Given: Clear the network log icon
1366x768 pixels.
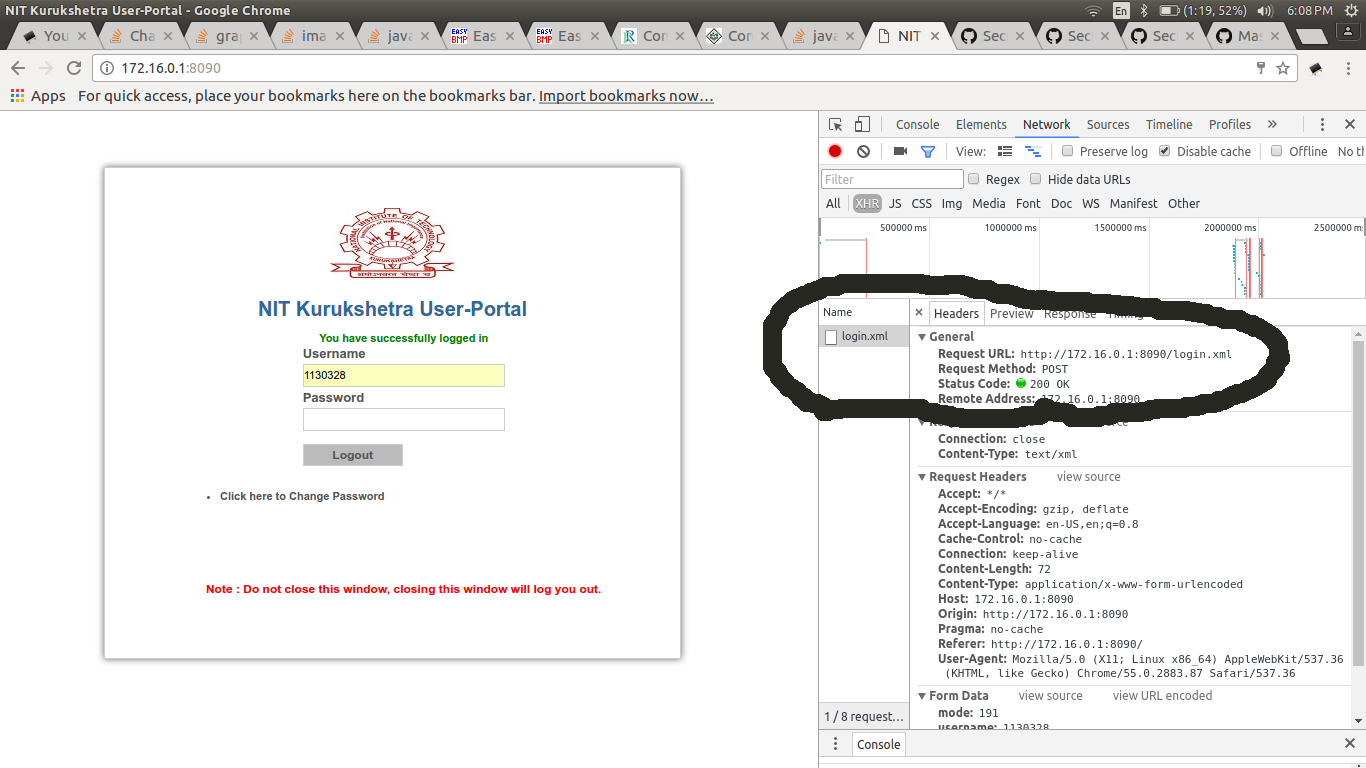Looking at the screenshot, I should coord(863,151).
